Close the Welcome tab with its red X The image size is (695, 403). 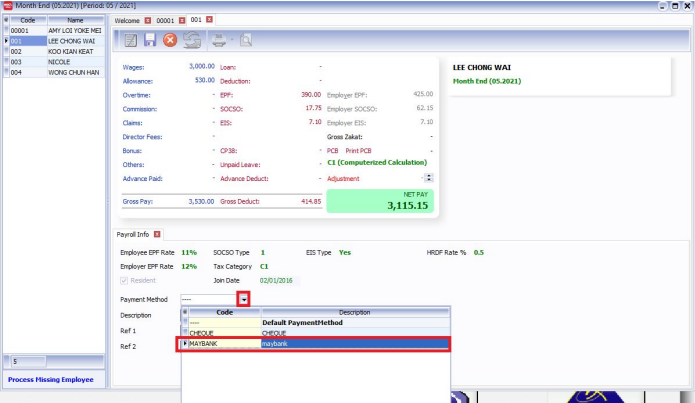148,20
